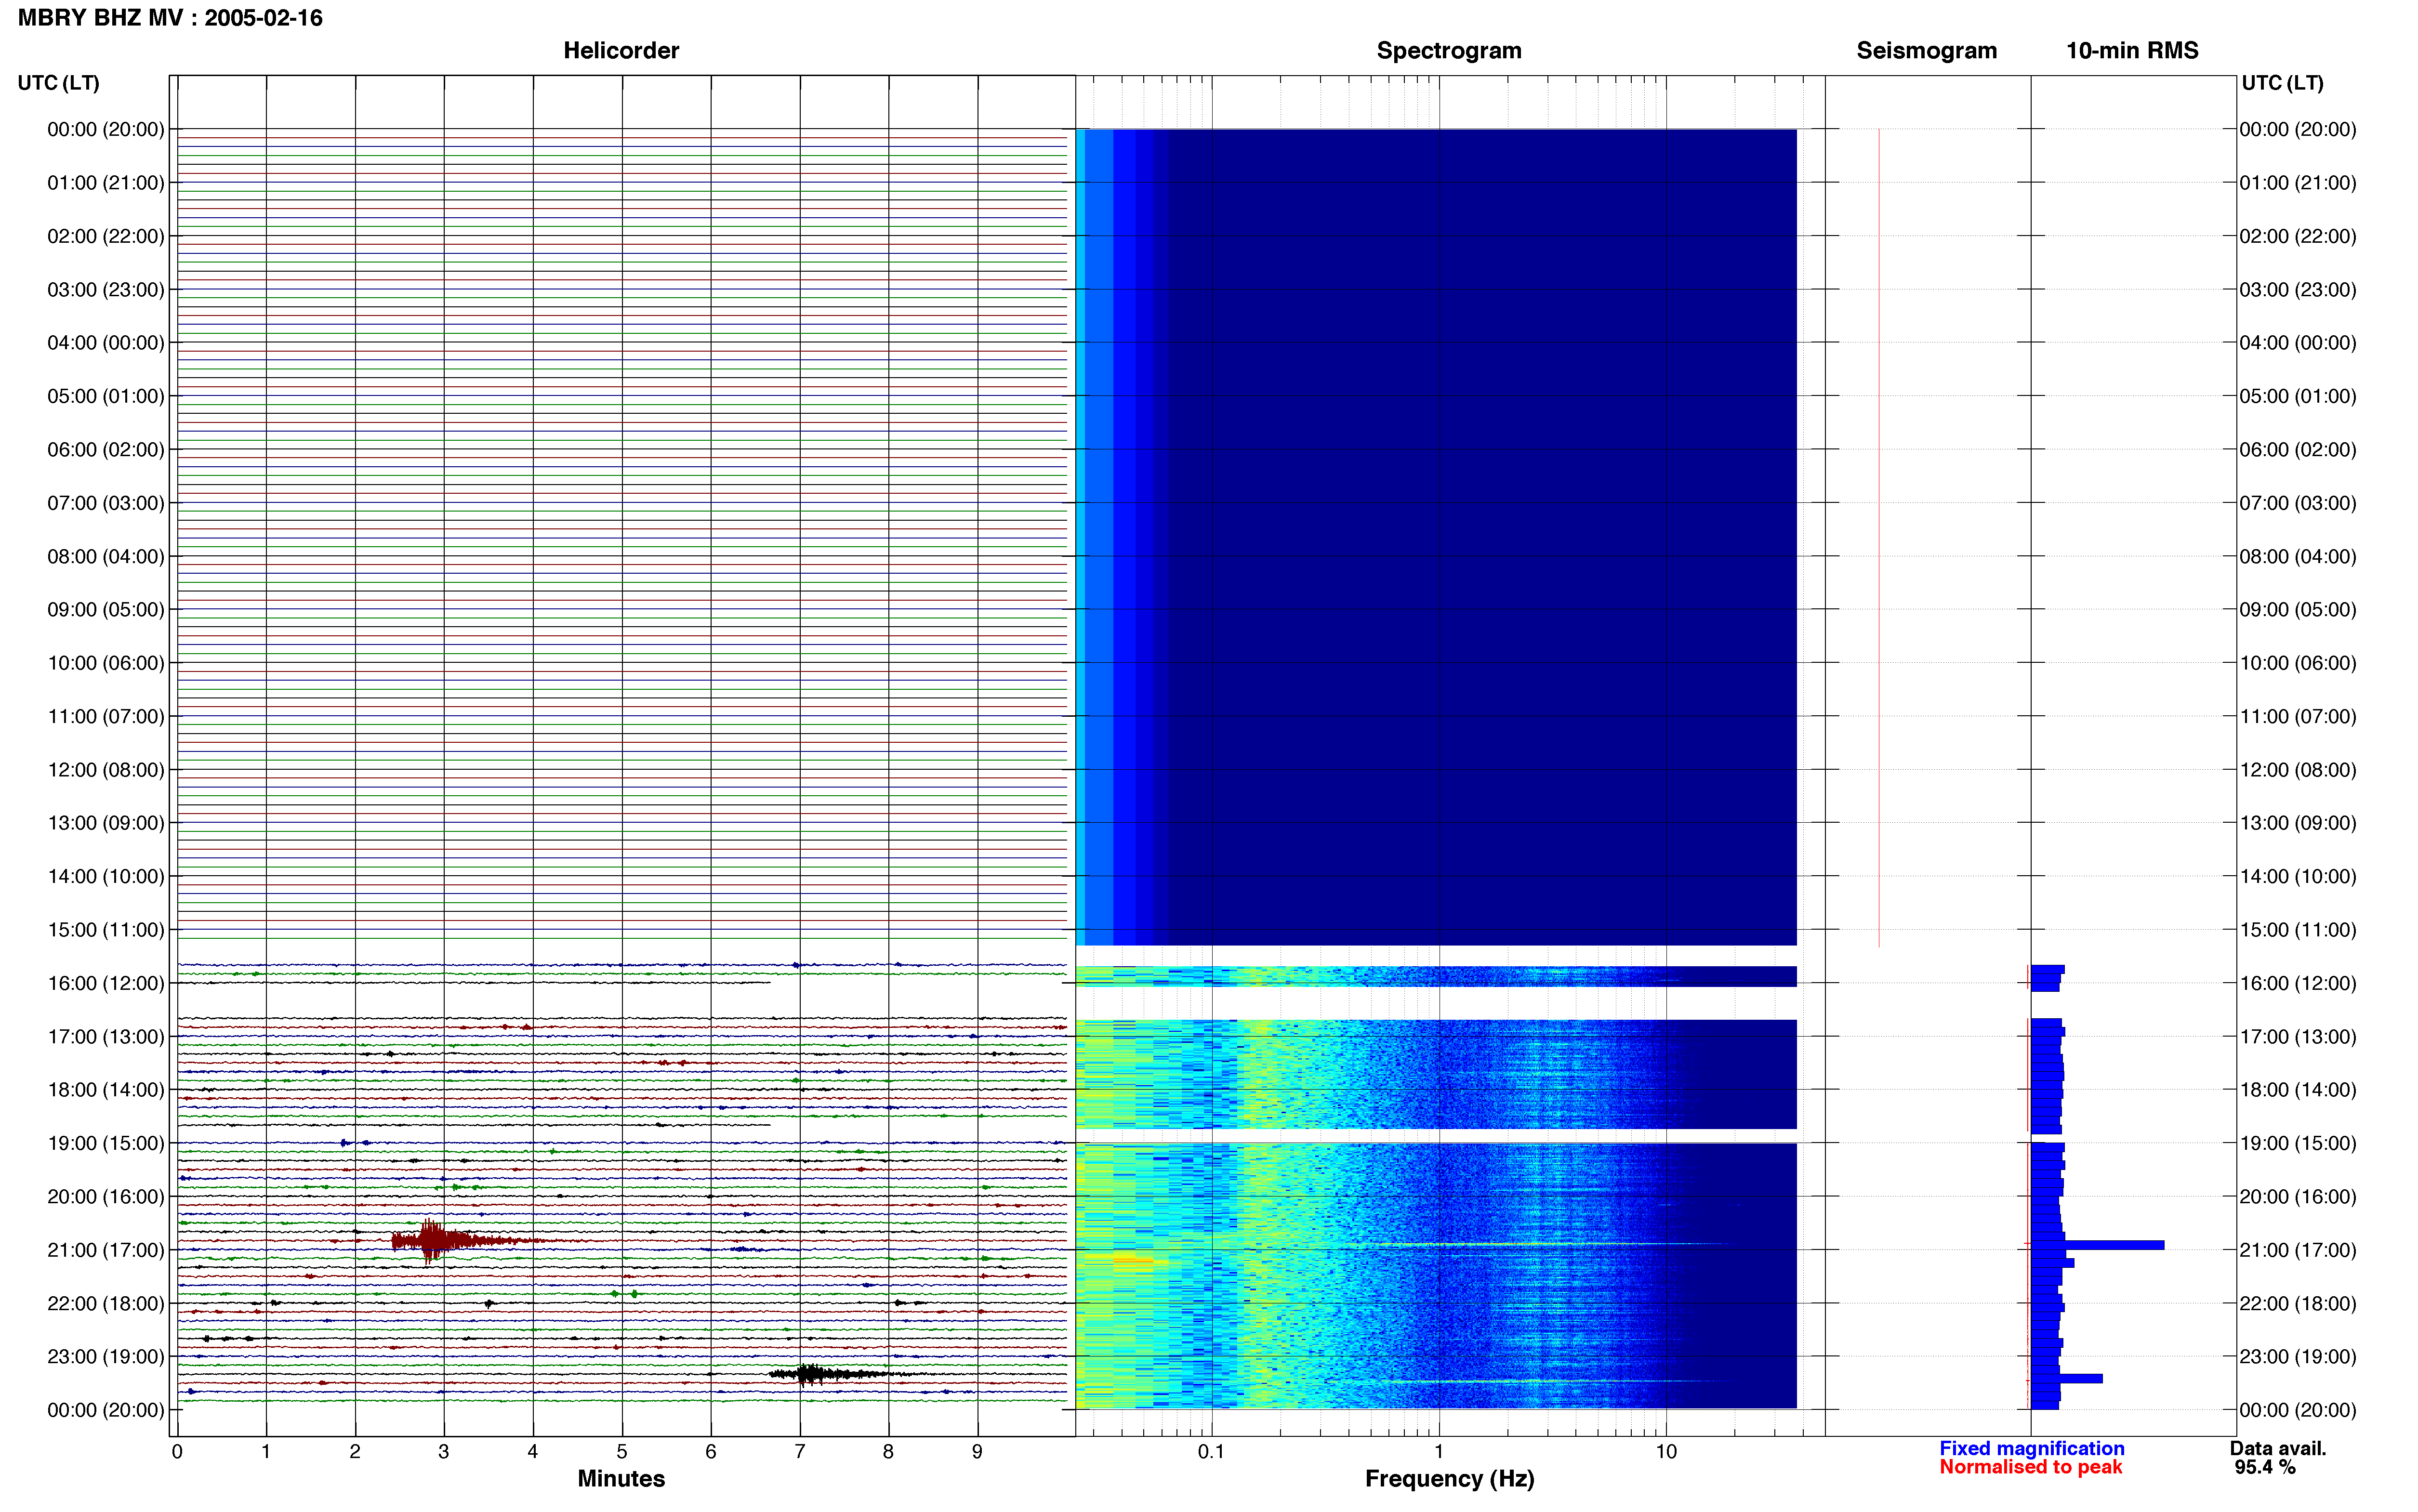Click the left UTC (LT) axis label
Viewport: 2418px width, 1512px height.
pyautogui.click(x=59, y=83)
